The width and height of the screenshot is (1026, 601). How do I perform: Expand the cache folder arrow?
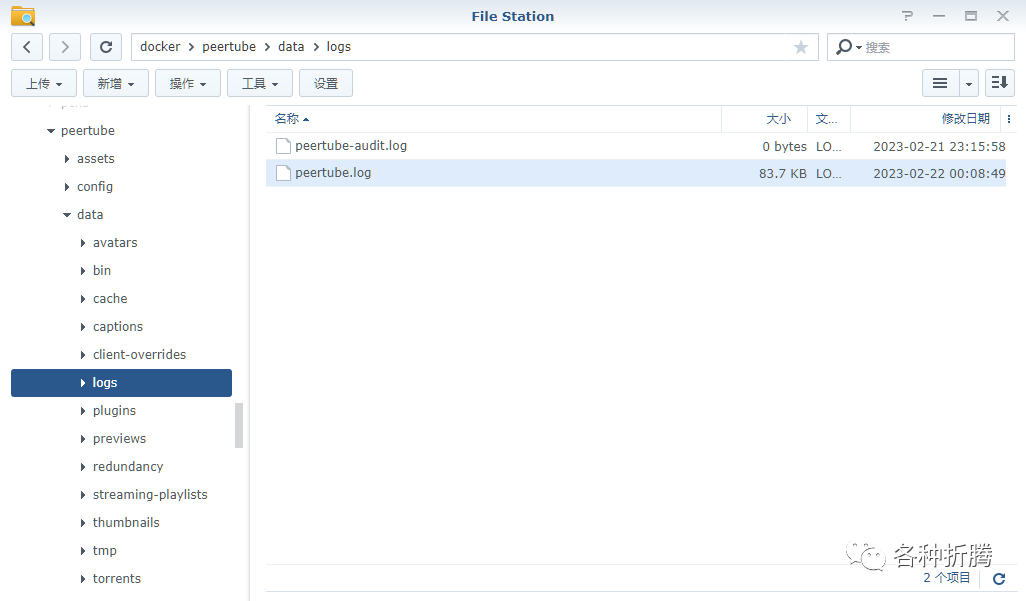pyautogui.click(x=82, y=299)
